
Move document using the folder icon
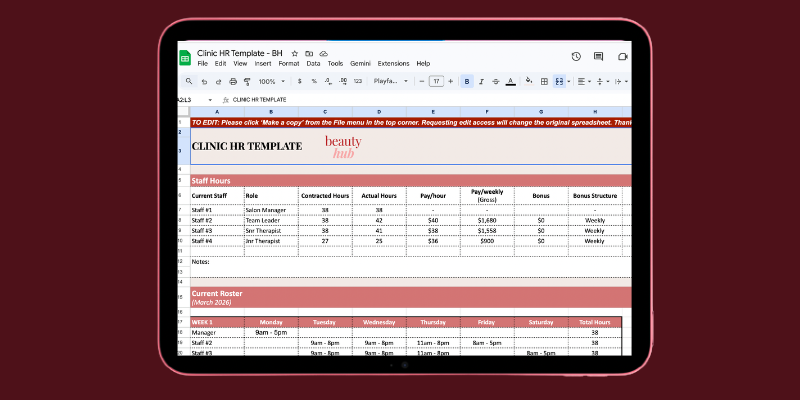pos(309,54)
